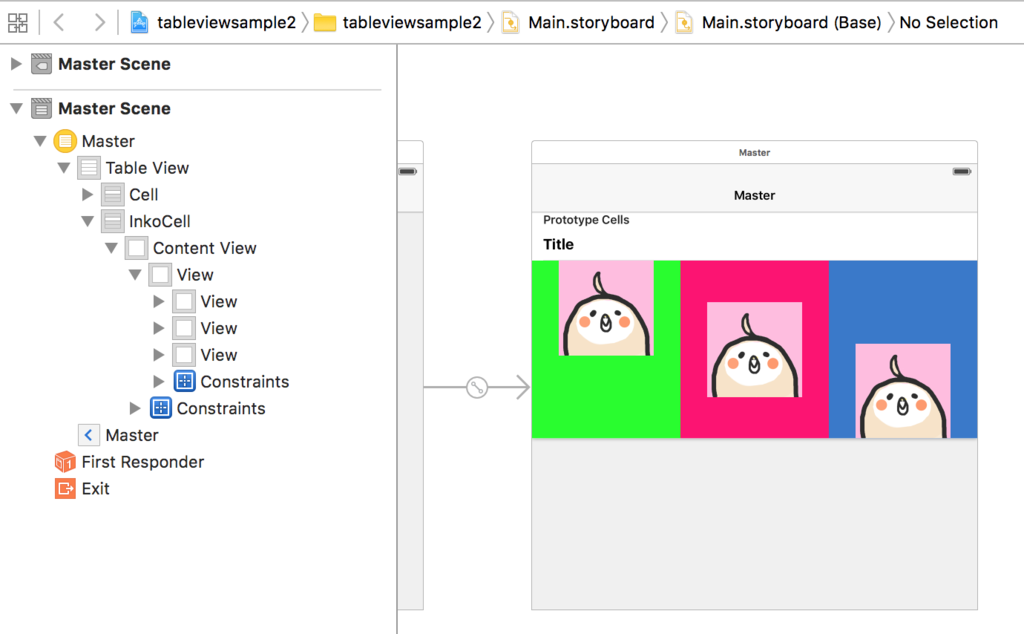Image resolution: width=1024 pixels, height=634 pixels.
Task: Collapse the Table View node
Action: (x=63, y=168)
